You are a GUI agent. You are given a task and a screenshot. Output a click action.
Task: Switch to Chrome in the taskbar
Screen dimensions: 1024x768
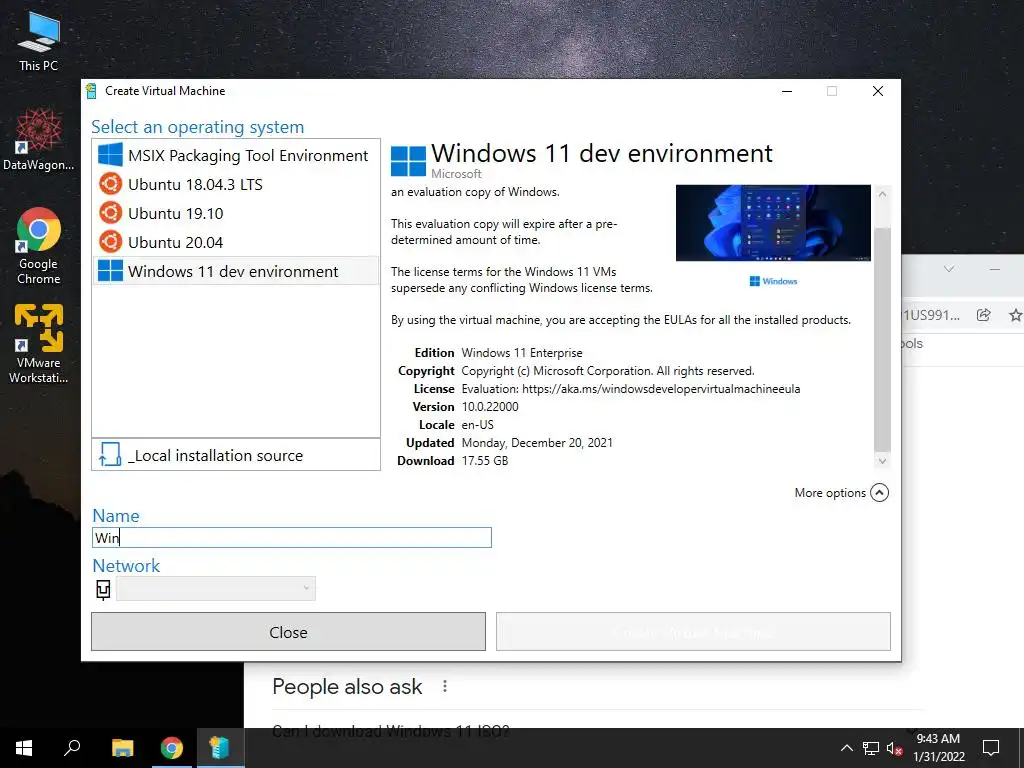coord(172,748)
